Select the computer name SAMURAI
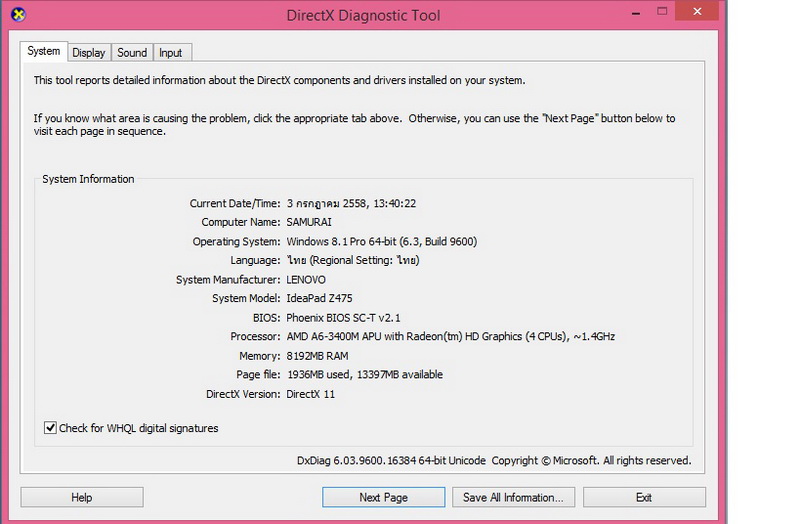The width and height of the screenshot is (800, 524). coord(309,222)
